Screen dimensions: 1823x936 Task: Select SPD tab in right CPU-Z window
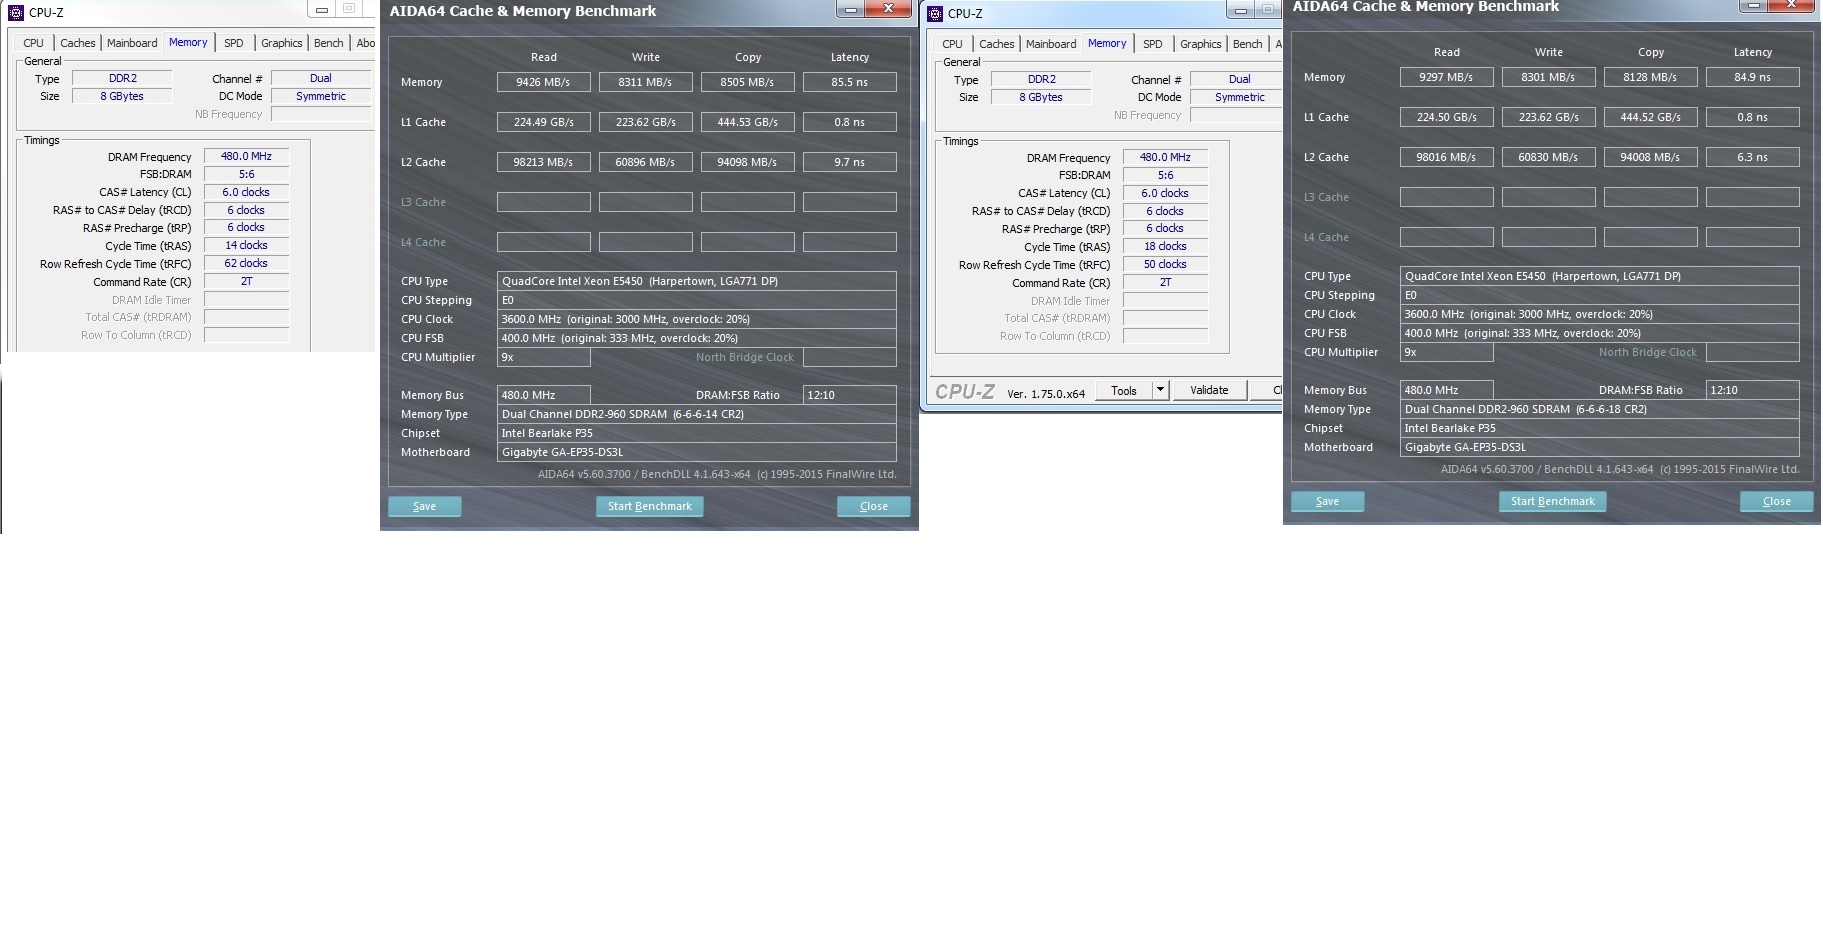coord(1153,44)
